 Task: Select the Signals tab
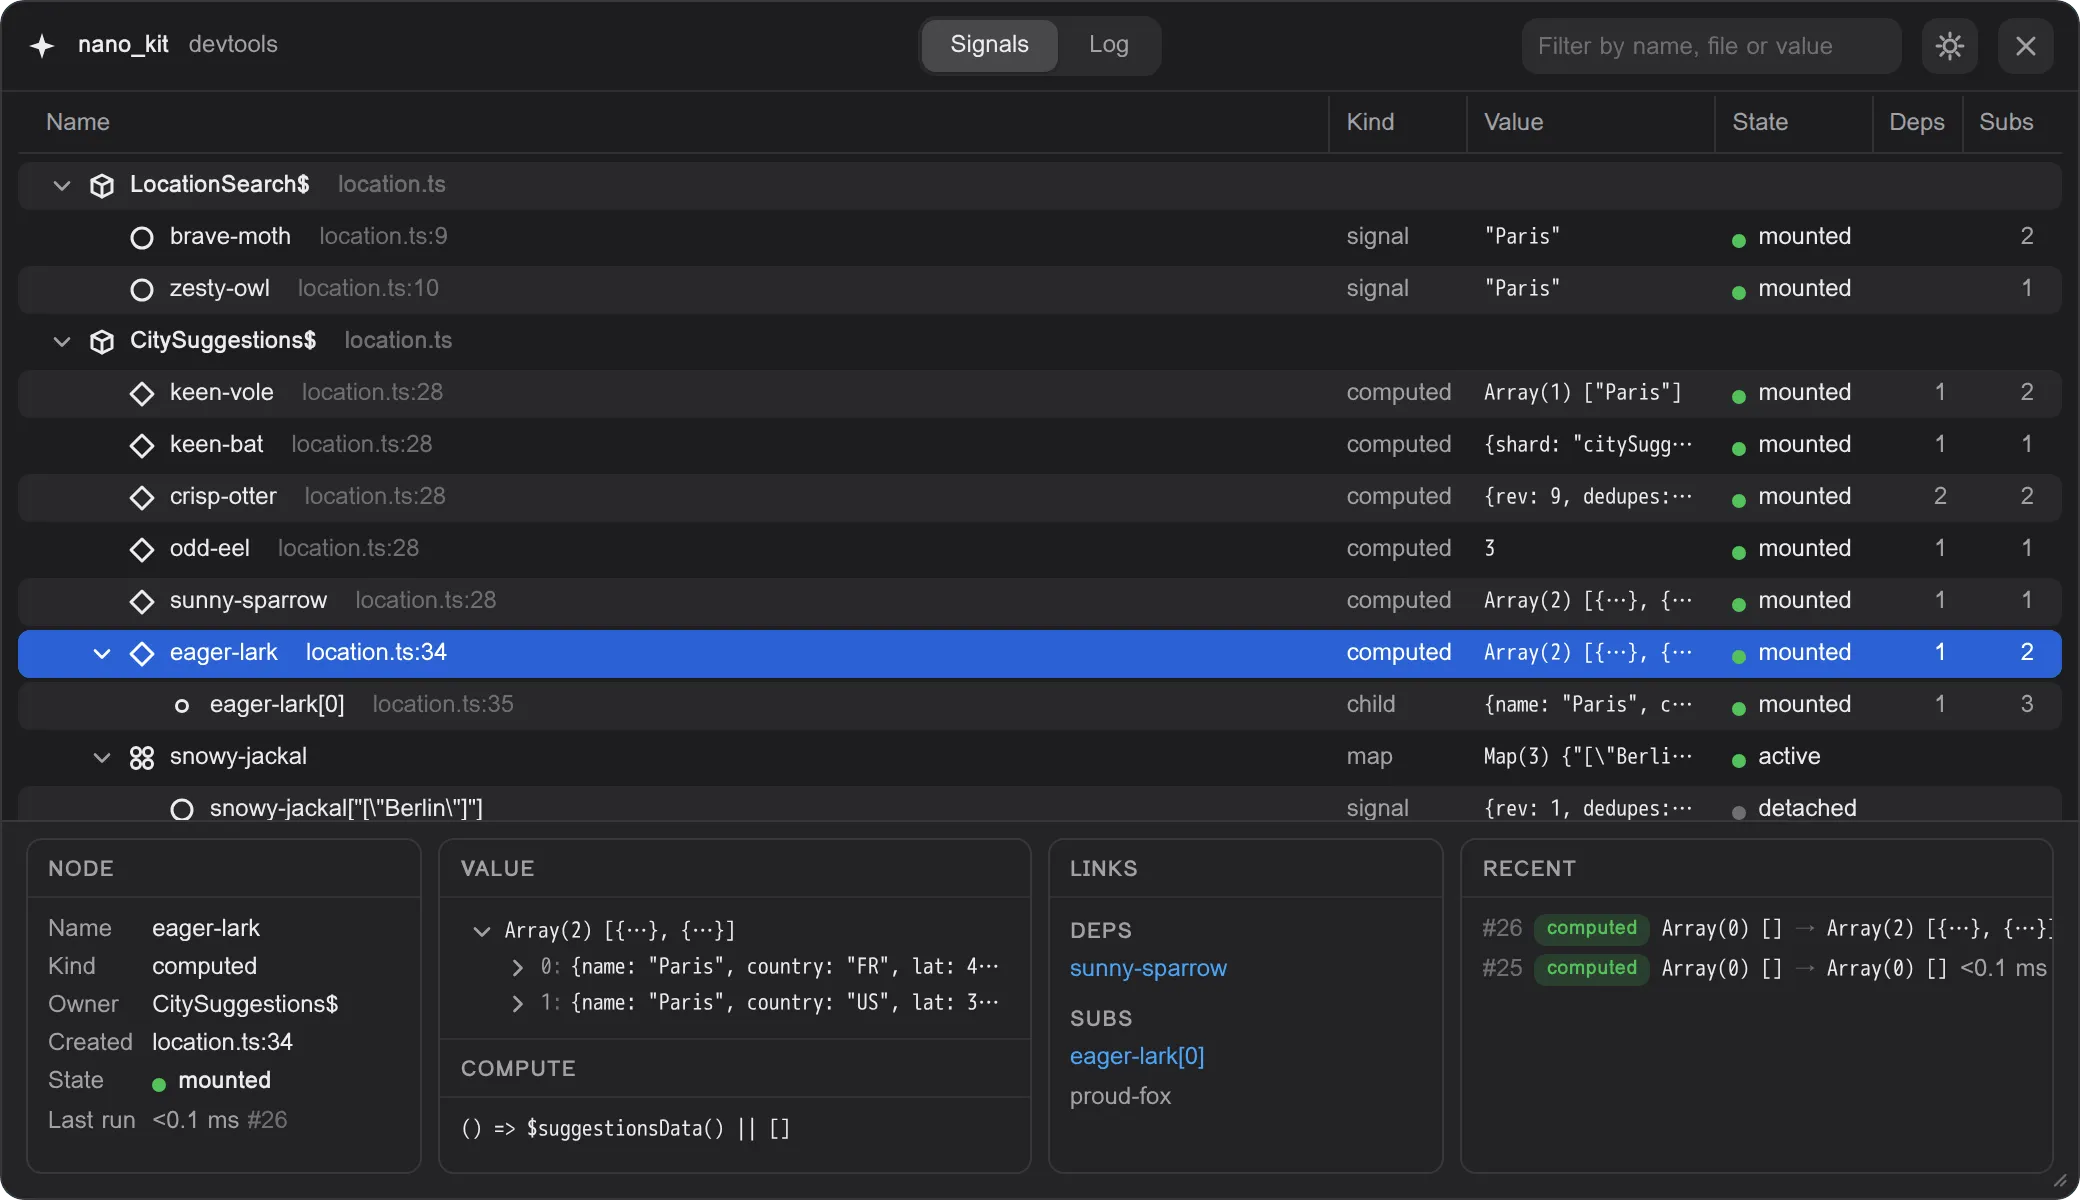tap(989, 45)
